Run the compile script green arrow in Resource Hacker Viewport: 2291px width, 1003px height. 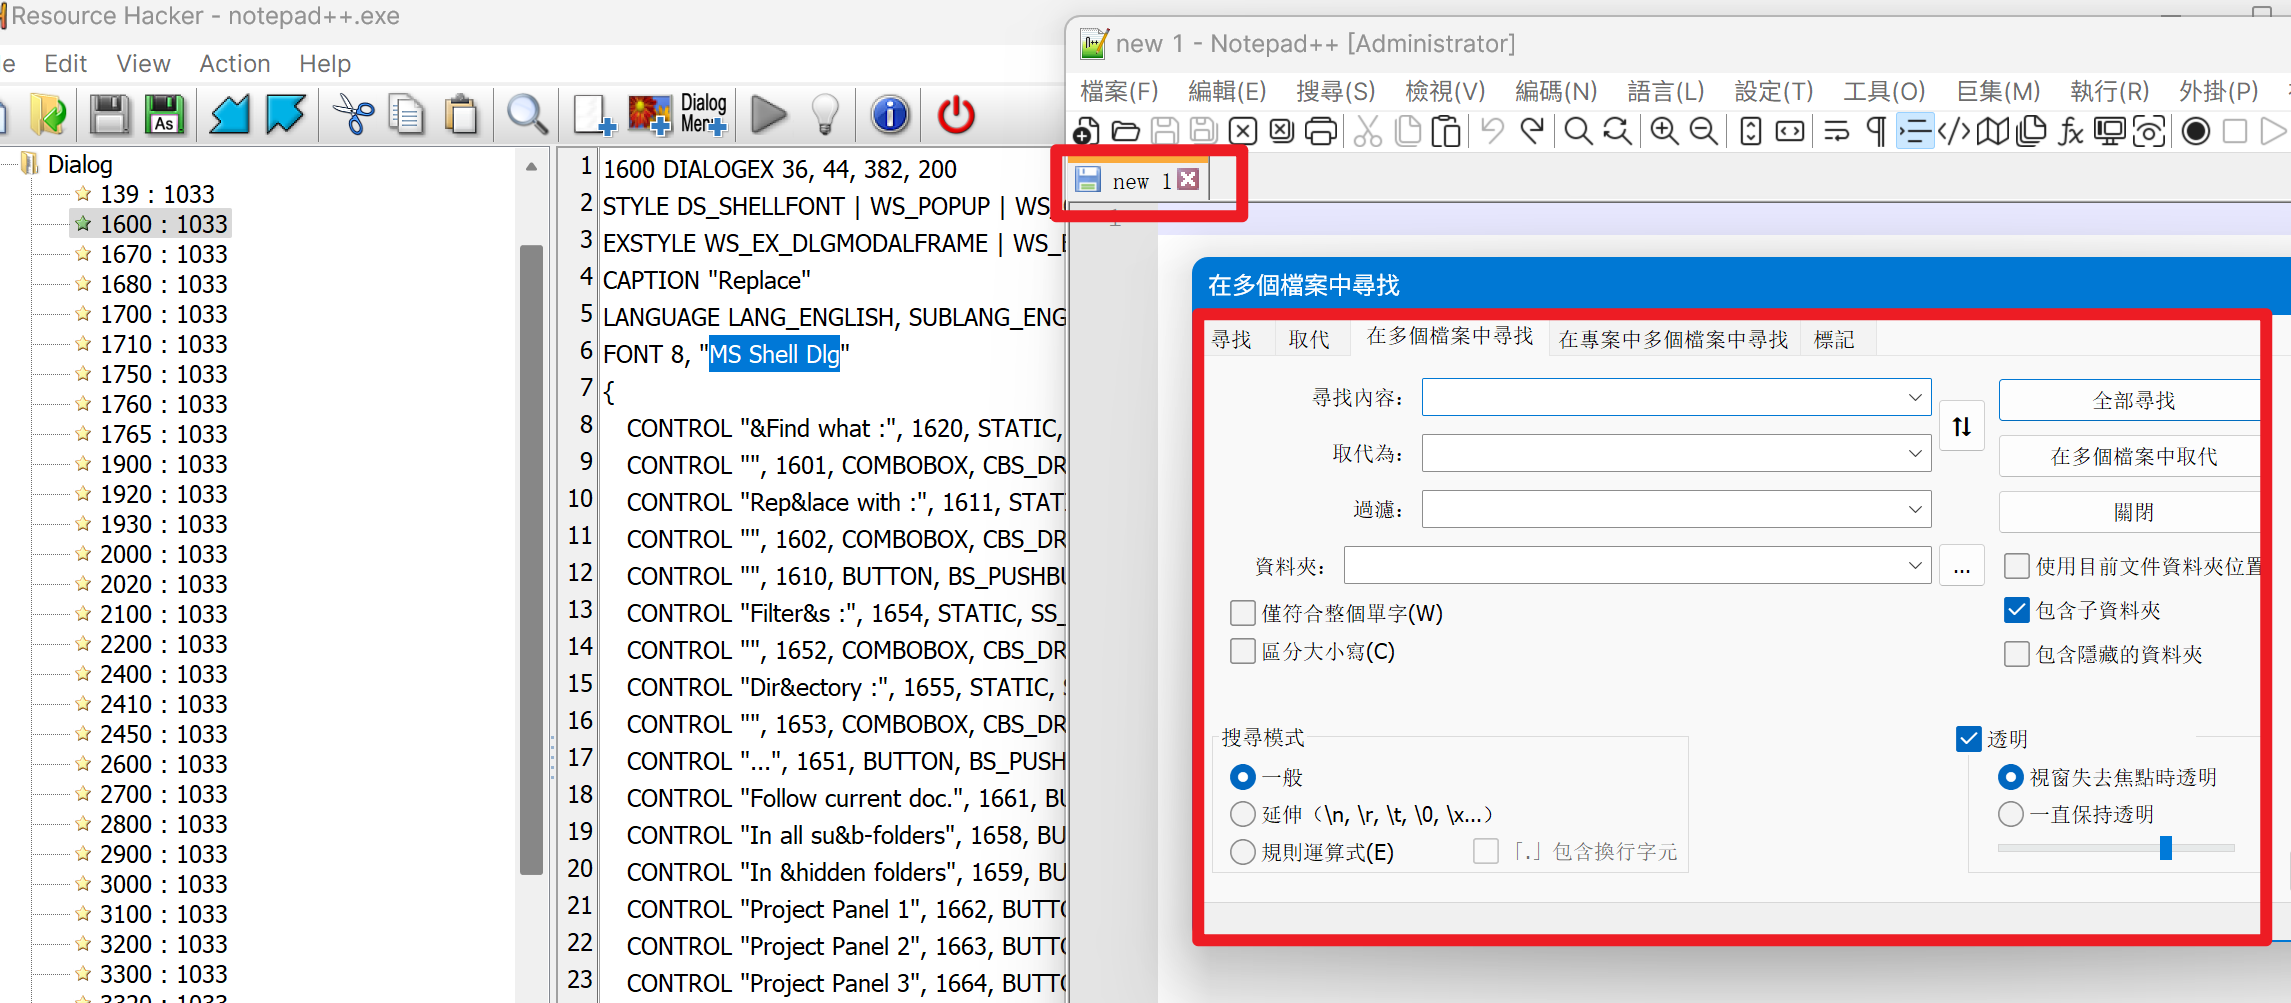click(768, 114)
